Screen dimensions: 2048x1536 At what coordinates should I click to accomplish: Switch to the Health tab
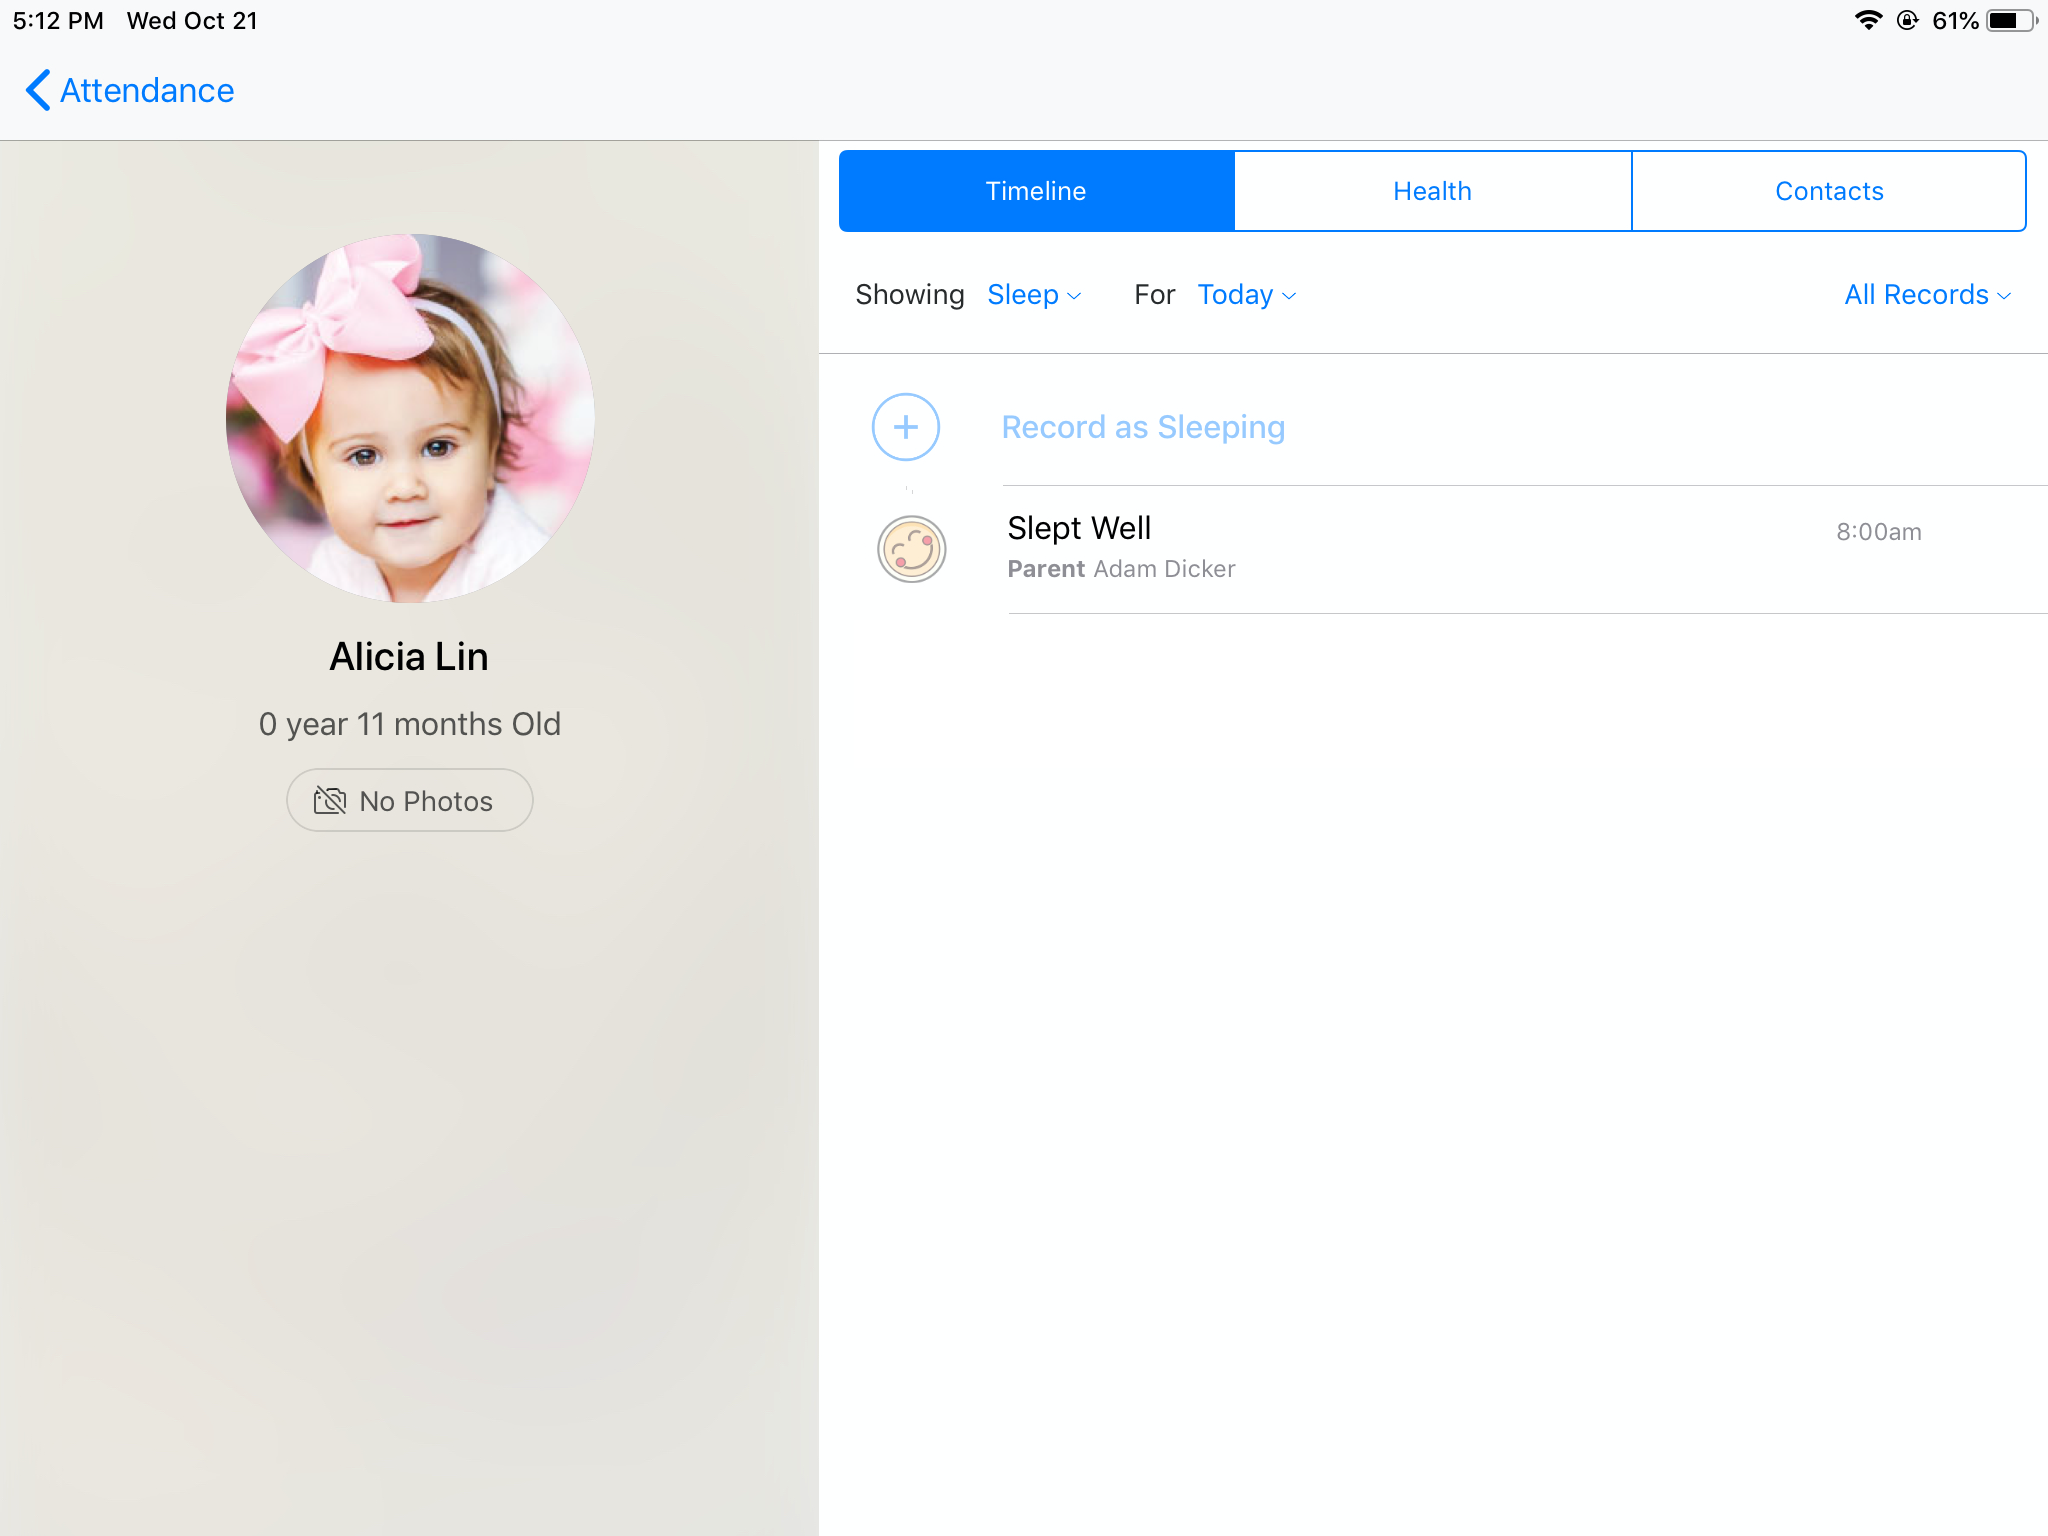tap(1432, 190)
